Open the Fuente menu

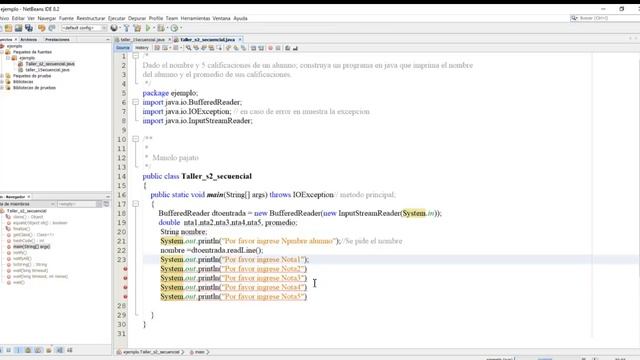[67, 18]
